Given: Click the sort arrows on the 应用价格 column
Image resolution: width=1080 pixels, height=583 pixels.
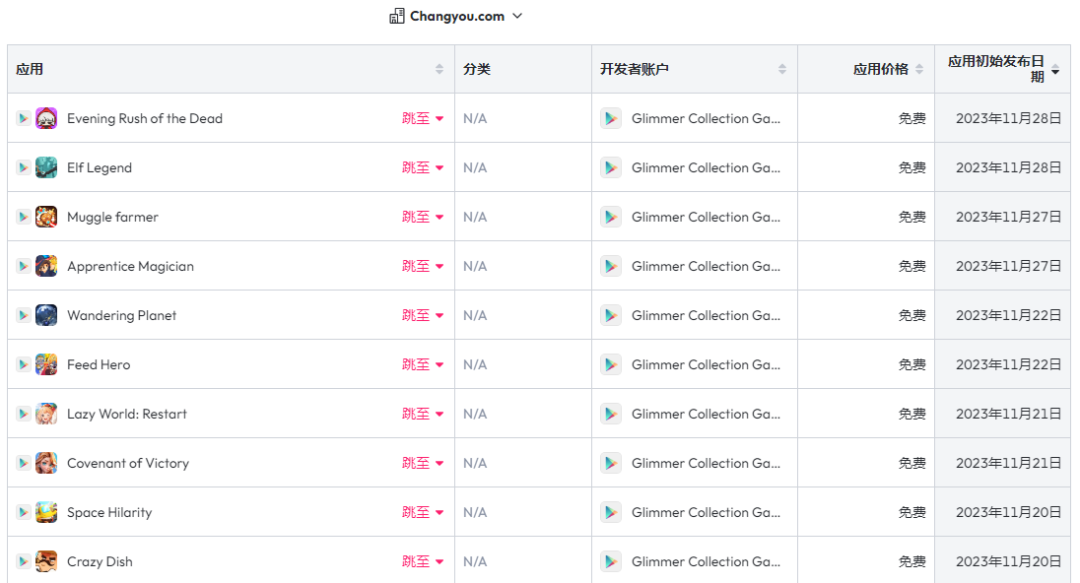Looking at the screenshot, I should coord(918,68).
